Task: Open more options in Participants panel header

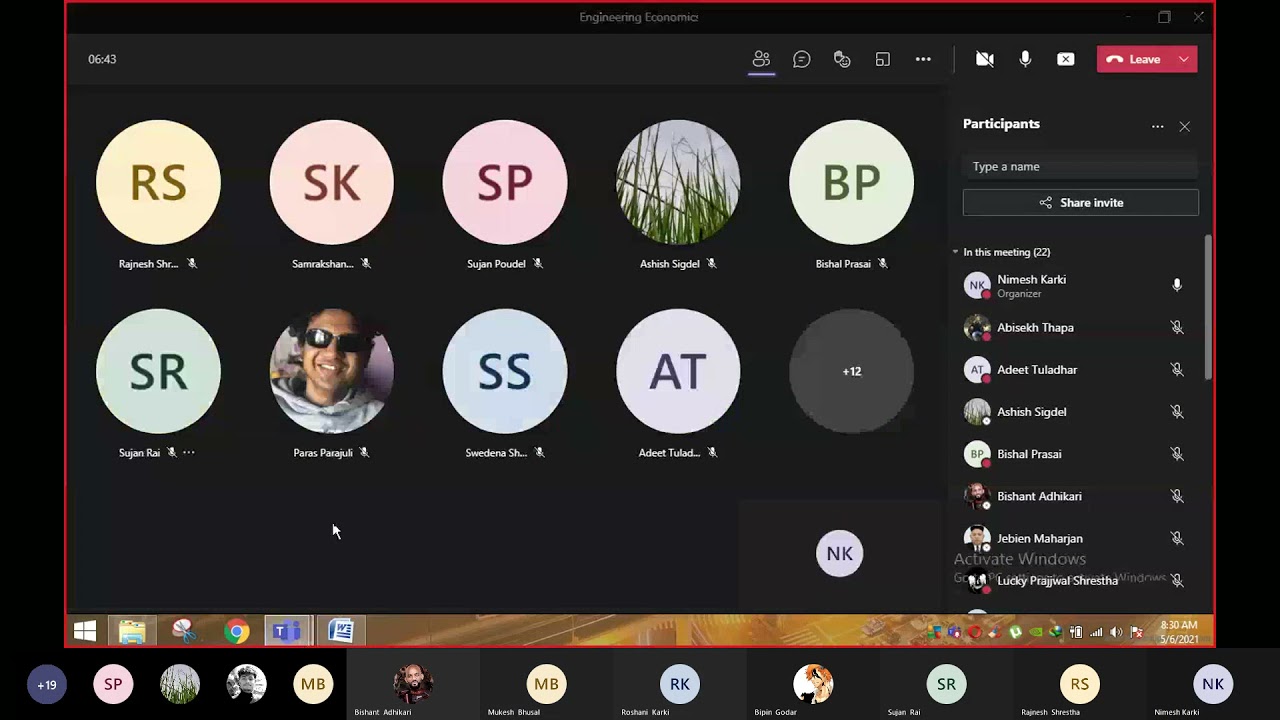Action: tap(1157, 127)
